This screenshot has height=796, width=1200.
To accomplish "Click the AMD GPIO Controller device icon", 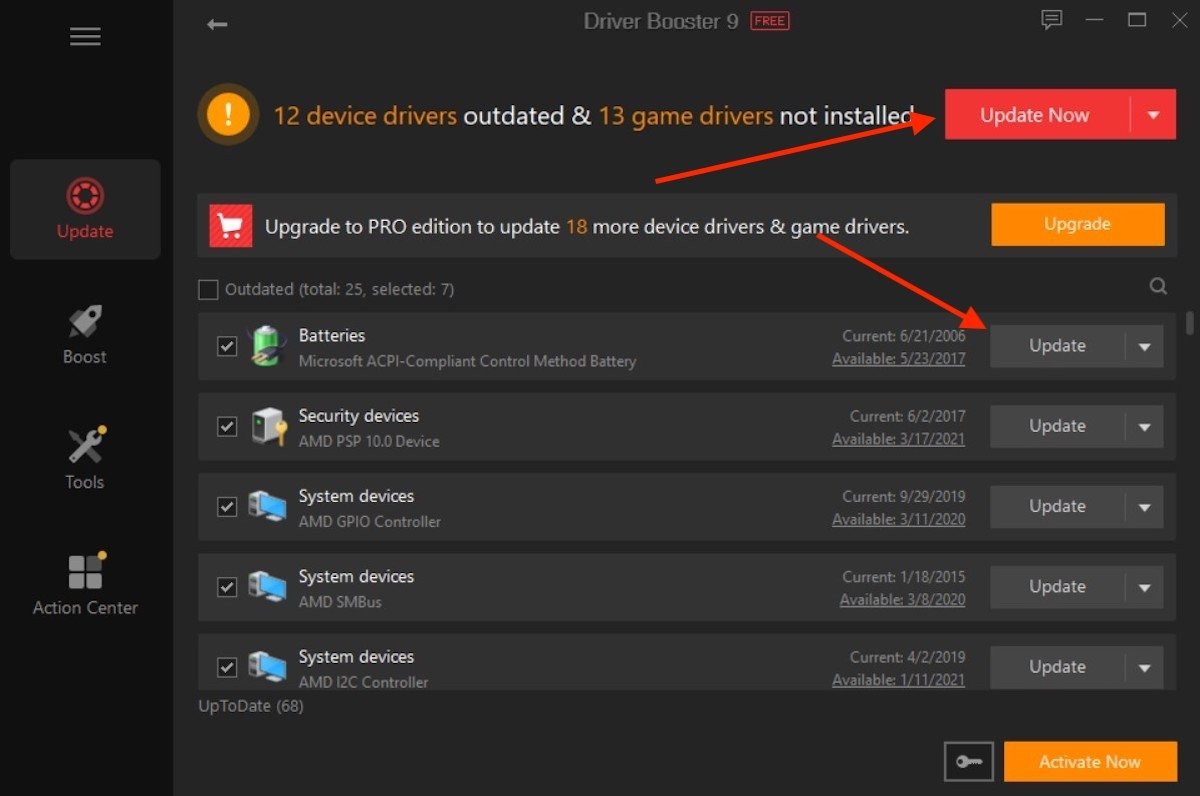I will [x=267, y=506].
